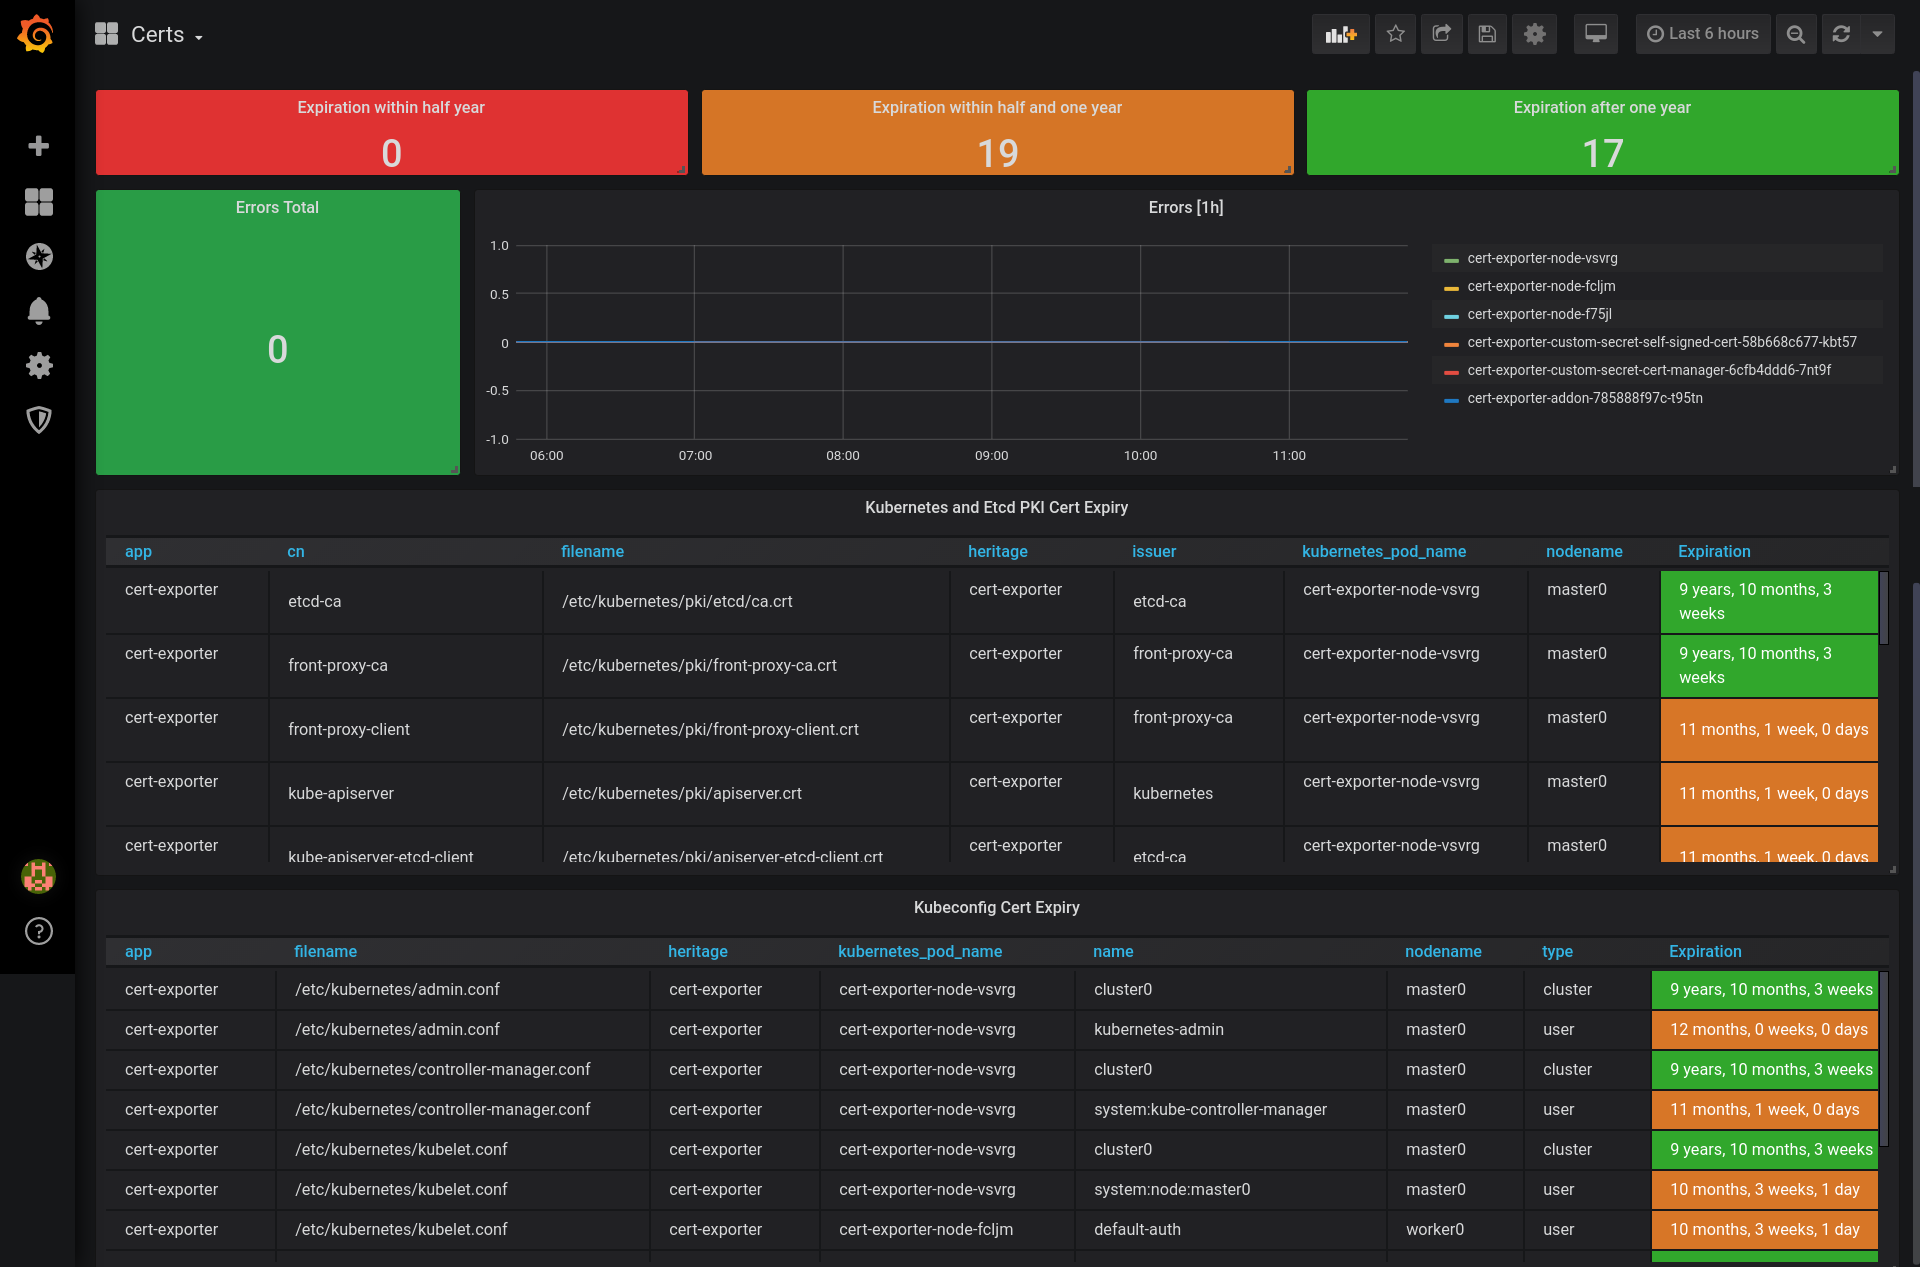This screenshot has height=1267, width=1920.
Task: Expand the refresh interval dropdown arrow
Action: 1877,34
